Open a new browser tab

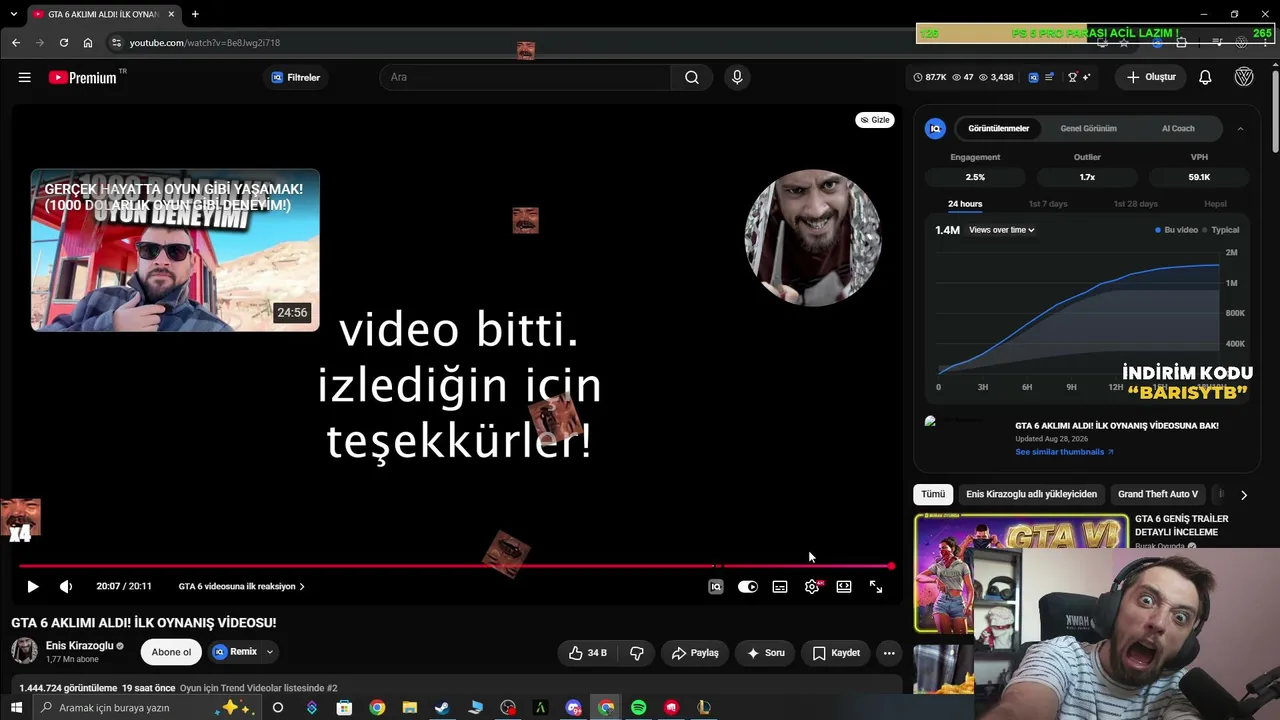coord(195,14)
